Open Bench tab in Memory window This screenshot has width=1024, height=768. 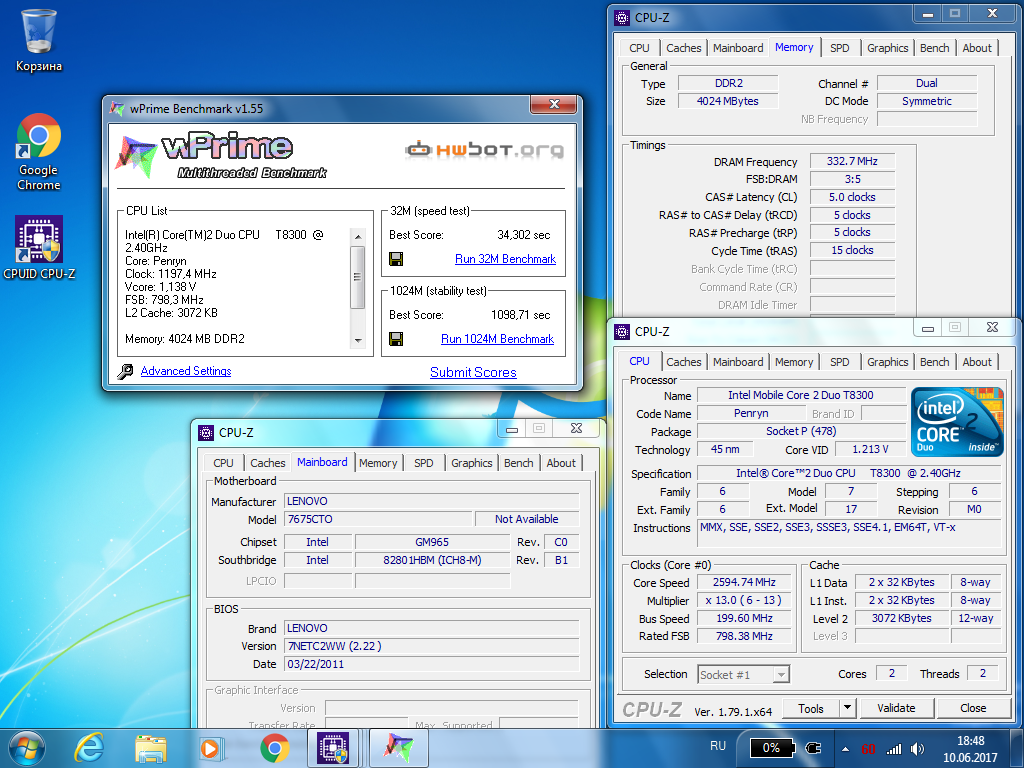tap(935, 48)
